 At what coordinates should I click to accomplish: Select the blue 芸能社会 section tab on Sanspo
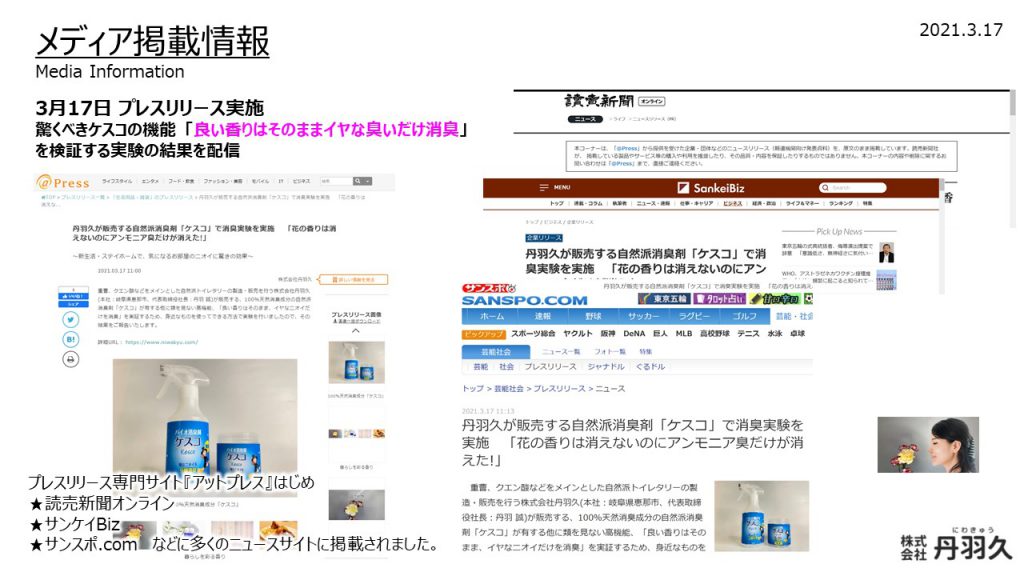(x=496, y=352)
